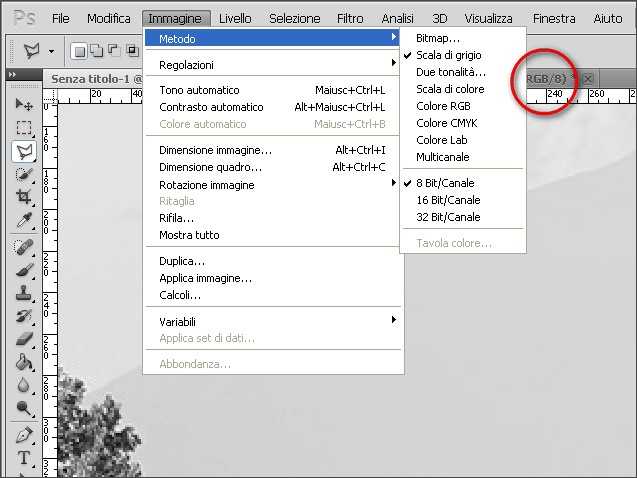
Task: Select the Eyedropper tool
Action: 24,220
